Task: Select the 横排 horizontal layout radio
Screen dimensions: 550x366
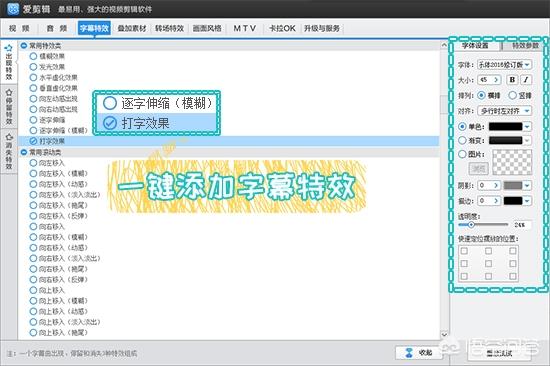Action: [481, 95]
